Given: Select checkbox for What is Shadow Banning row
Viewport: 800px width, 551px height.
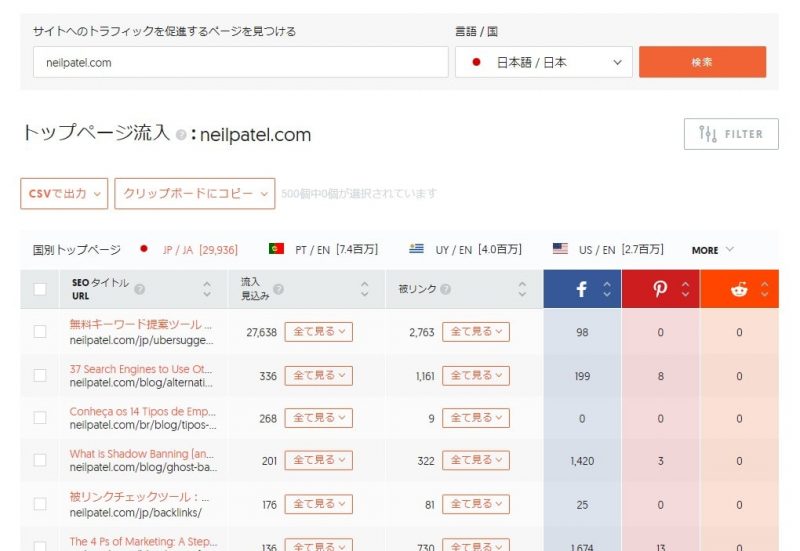Looking at the screenshot, I should coord(40,460).
